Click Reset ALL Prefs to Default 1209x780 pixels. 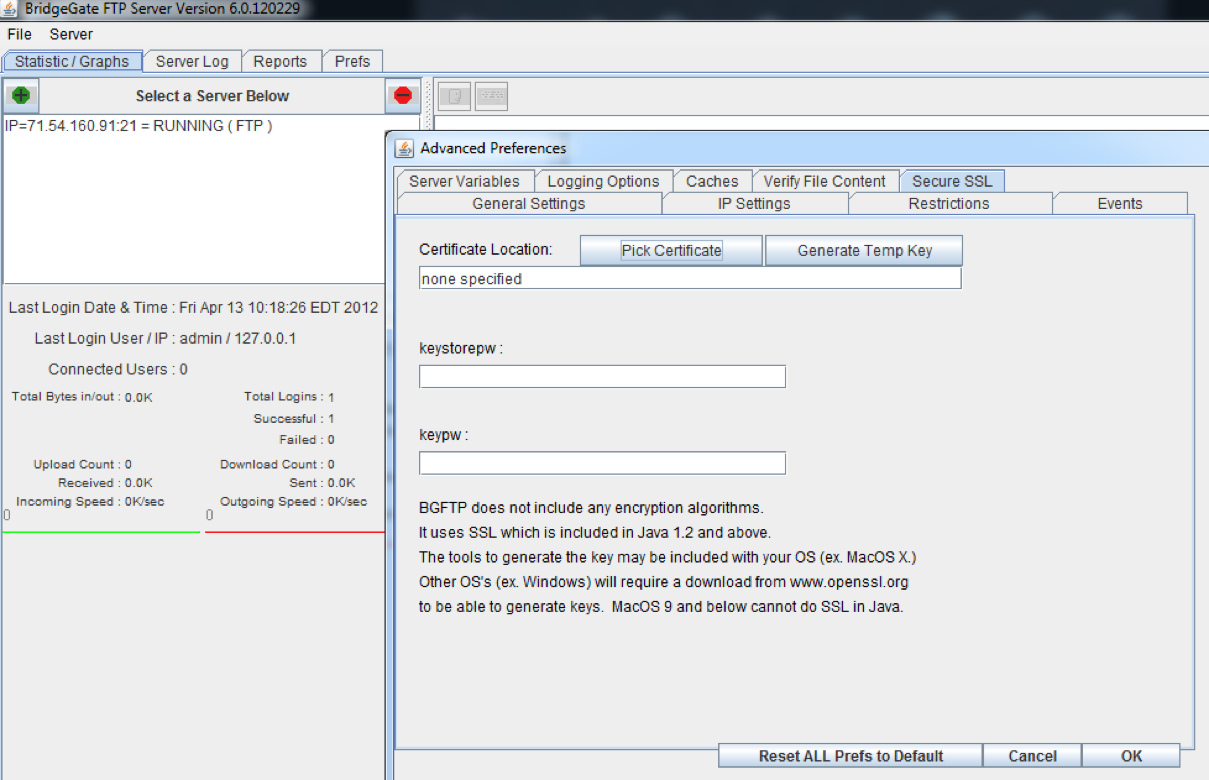[x=850, y=756]
